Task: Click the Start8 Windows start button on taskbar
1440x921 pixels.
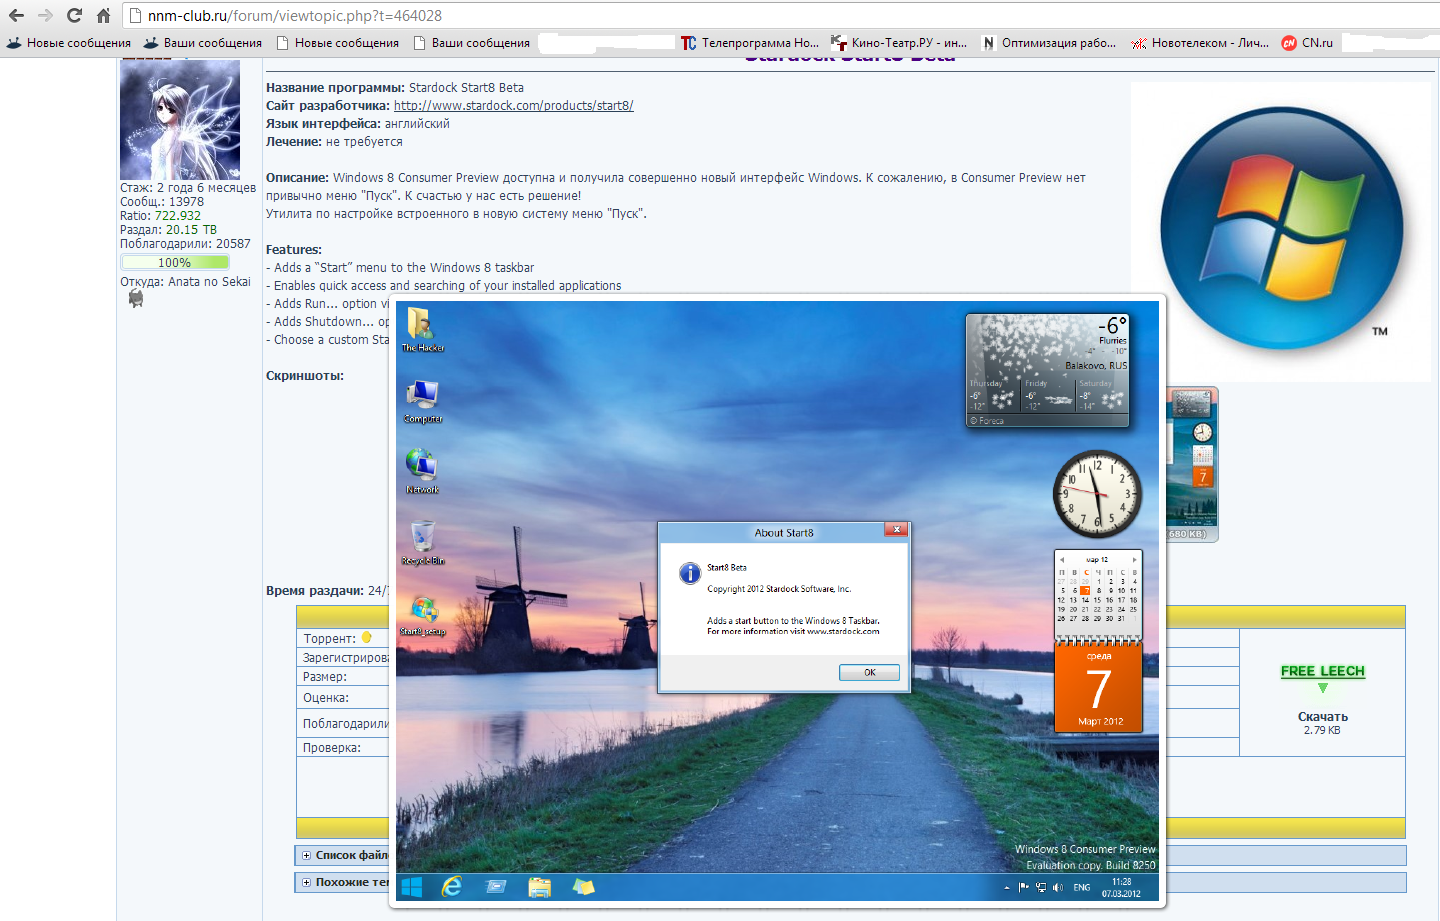Action: click(x=412, y=887)
